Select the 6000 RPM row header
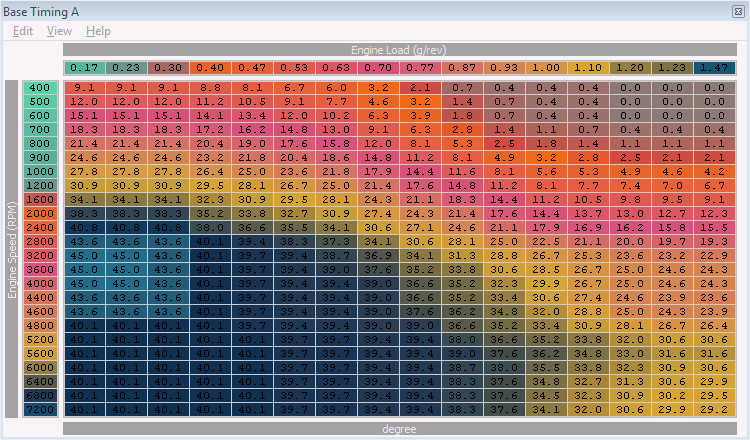 click(x=40, y=367)
